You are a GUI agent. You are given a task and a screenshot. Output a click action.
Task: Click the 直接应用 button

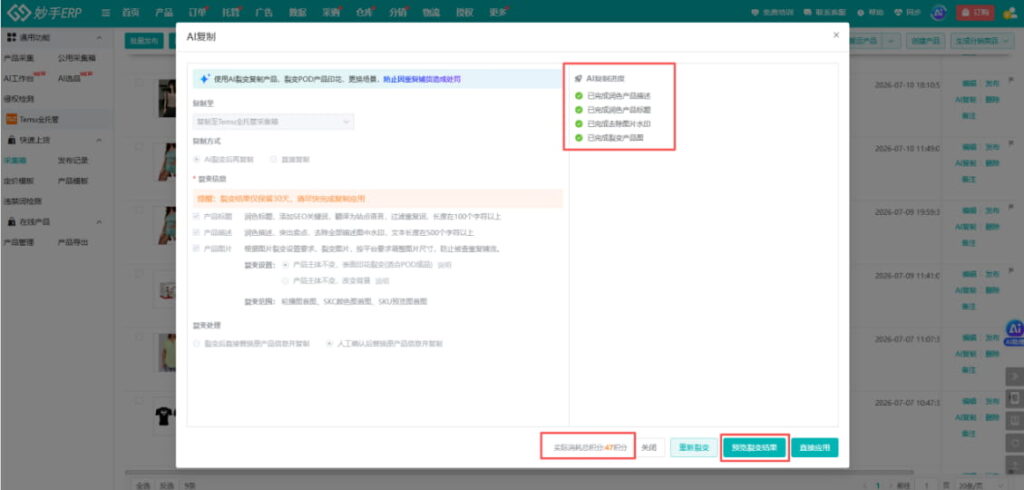click(815, 448)
